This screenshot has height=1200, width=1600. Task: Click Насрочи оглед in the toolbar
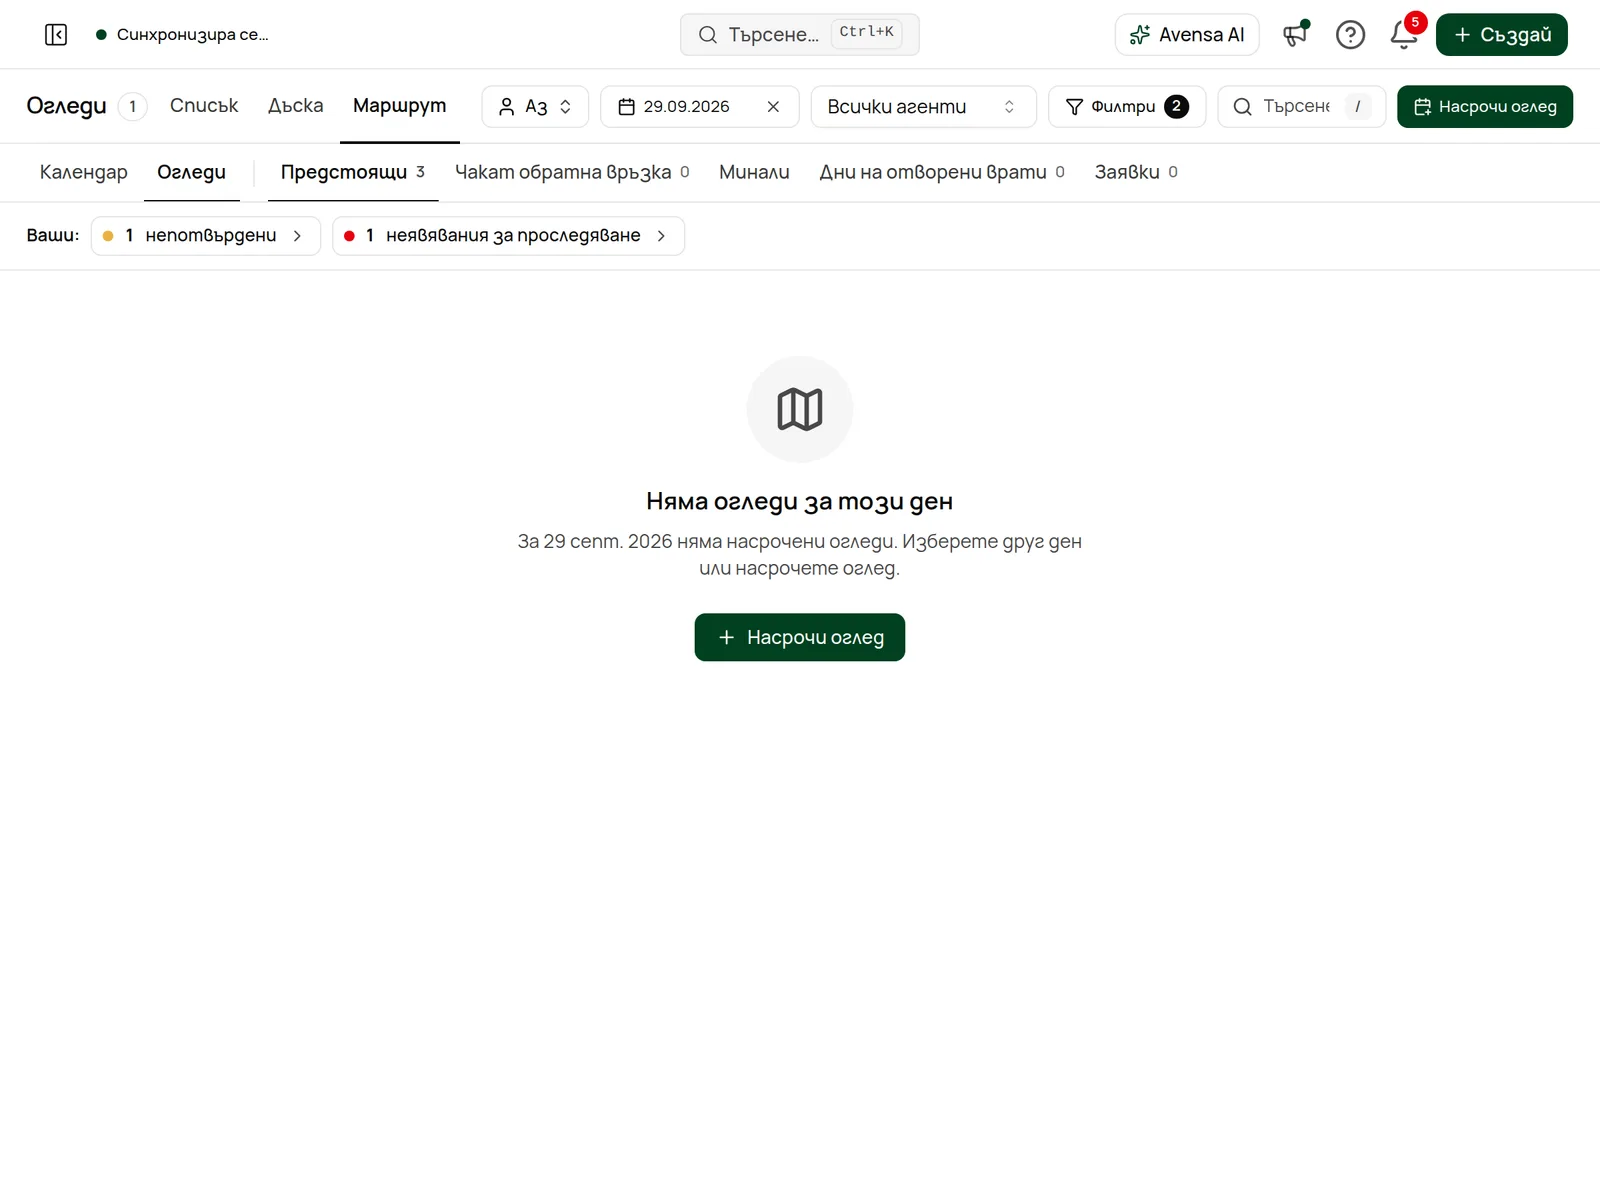tap(1485, 107)
